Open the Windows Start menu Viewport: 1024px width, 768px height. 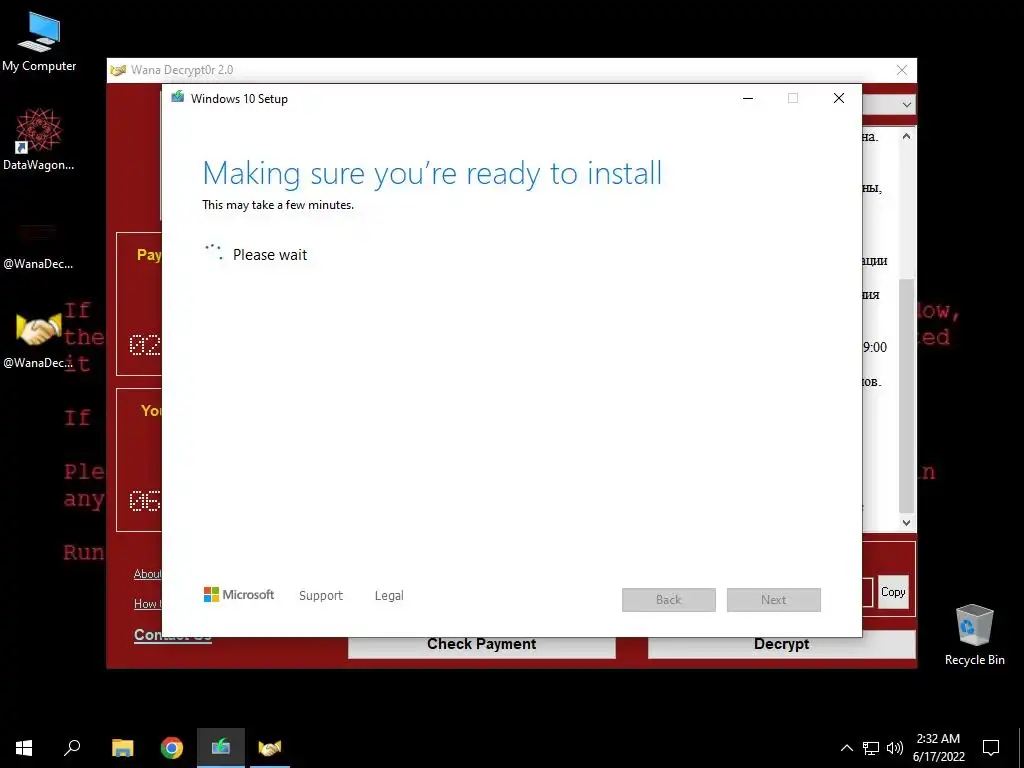24,748
